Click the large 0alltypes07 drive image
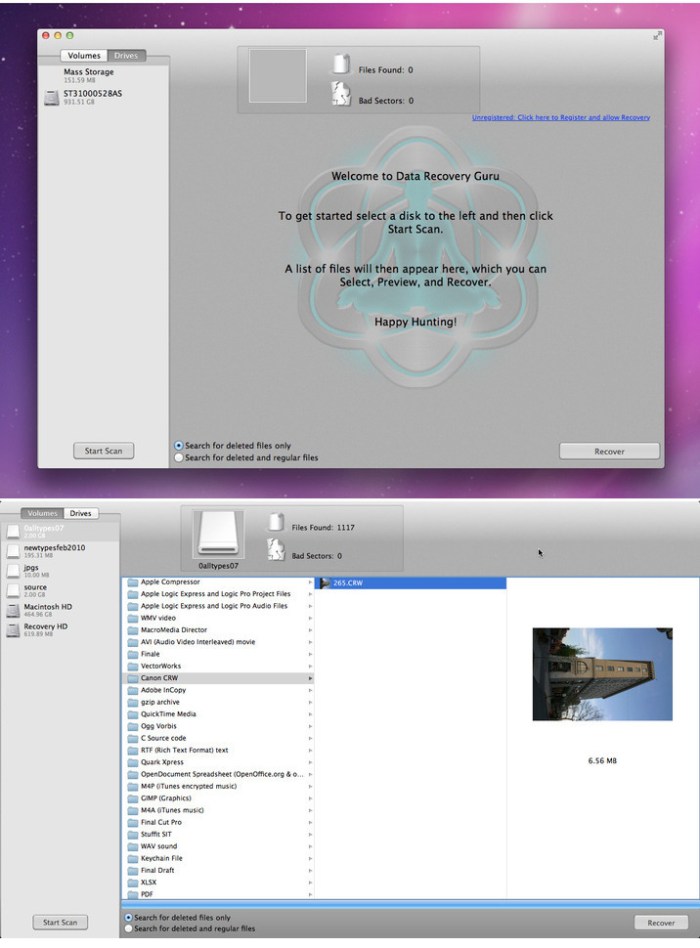Viewport: 700px width, 948px height. (218, 534)
